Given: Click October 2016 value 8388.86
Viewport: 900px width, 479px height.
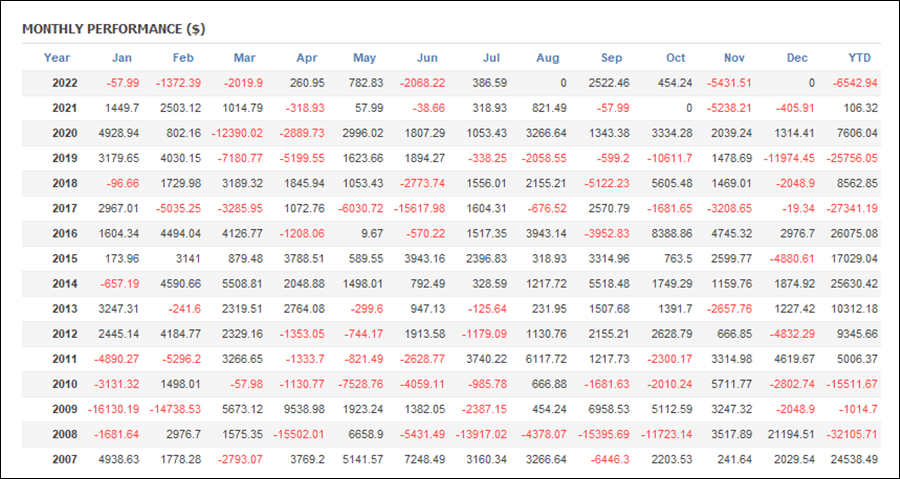Looking at the screenshot, I should pyautogui.click(x=673, y=234).
